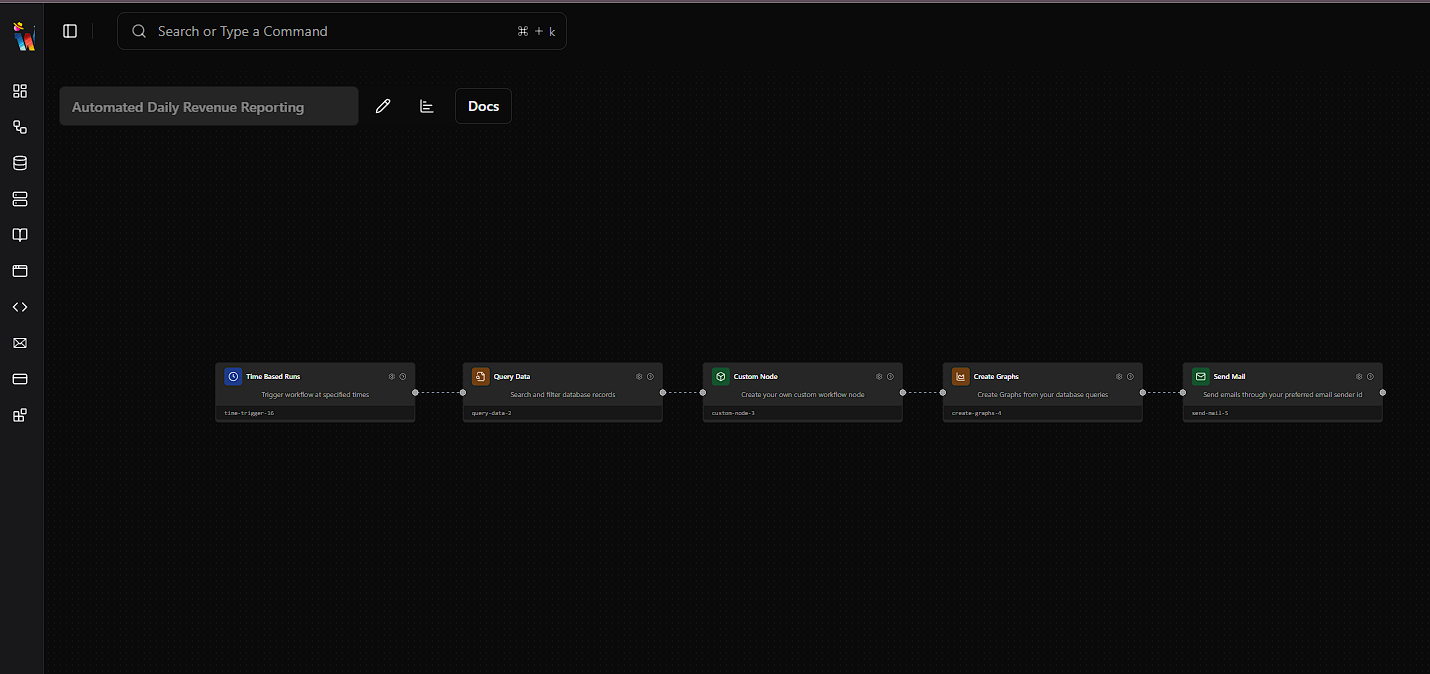Click the pencil edit icon beside workflow name
1430x674 pixels.
pyautogui.click(x=383, y=106)
